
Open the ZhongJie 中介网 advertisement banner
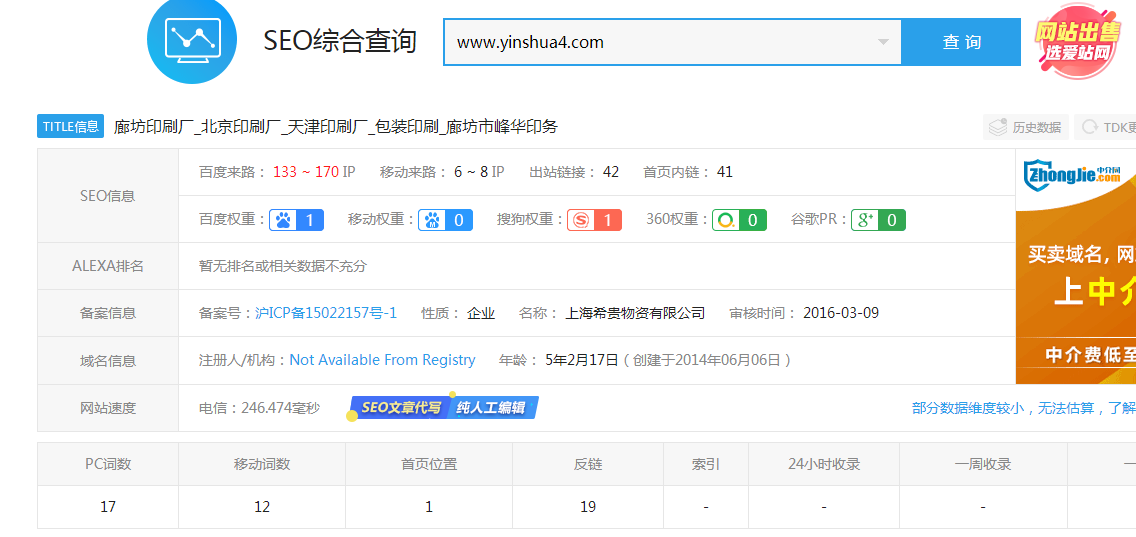(1075, 268)
